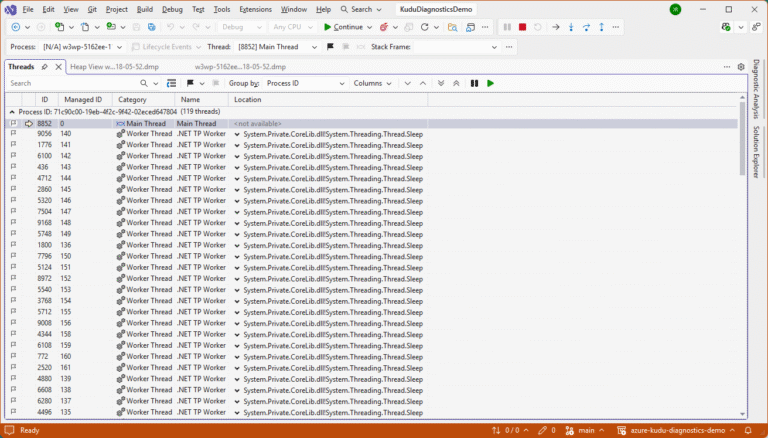Close the Threads tab
768x438 pixels.
coord(58,67)
